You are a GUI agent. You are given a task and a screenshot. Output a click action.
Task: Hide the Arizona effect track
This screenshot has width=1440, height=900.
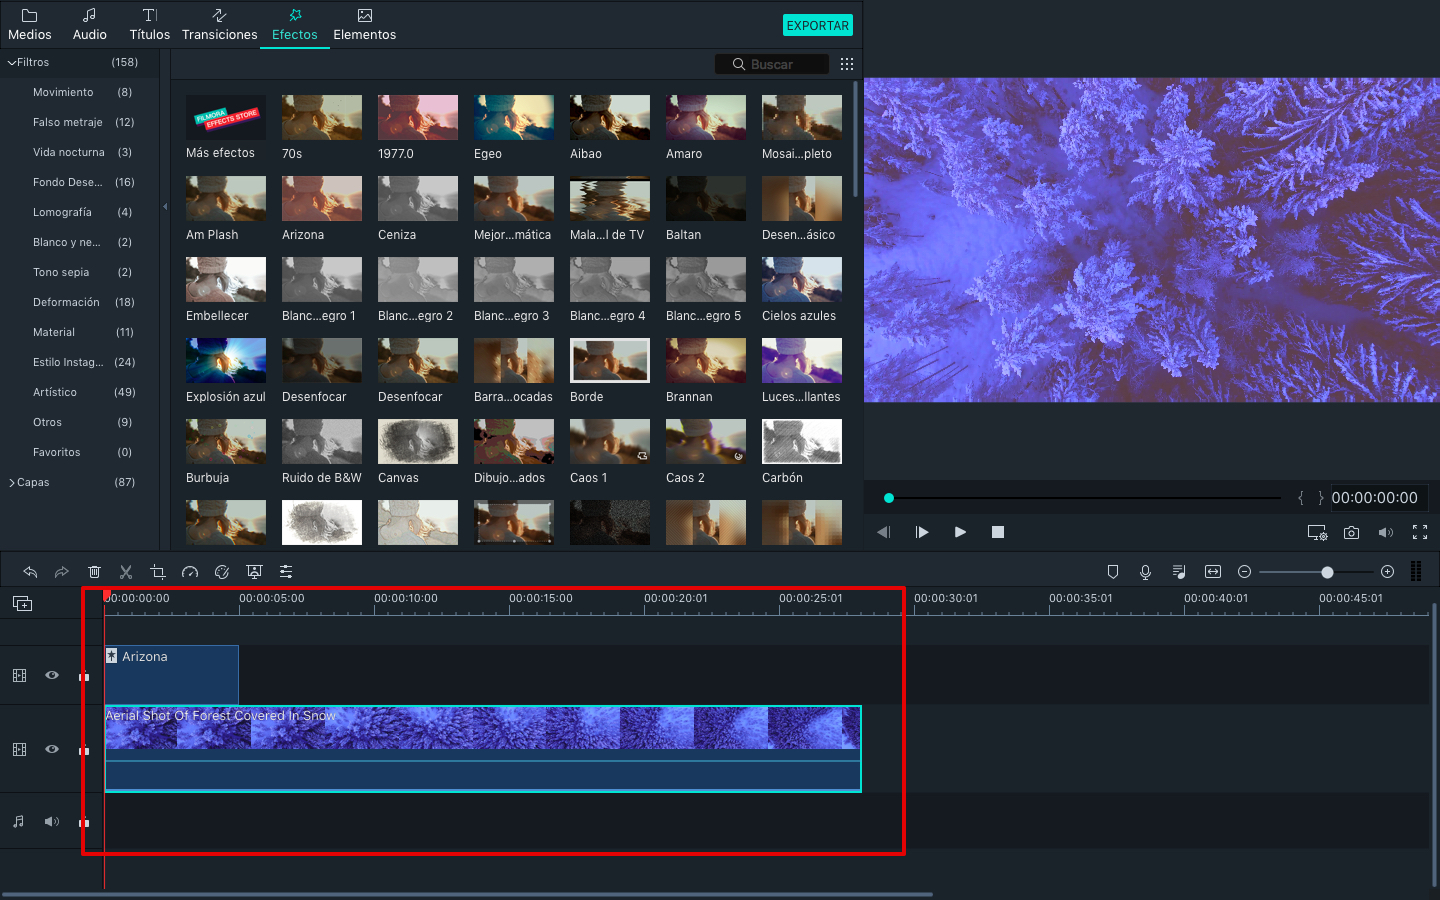click(x=52, y=675)
